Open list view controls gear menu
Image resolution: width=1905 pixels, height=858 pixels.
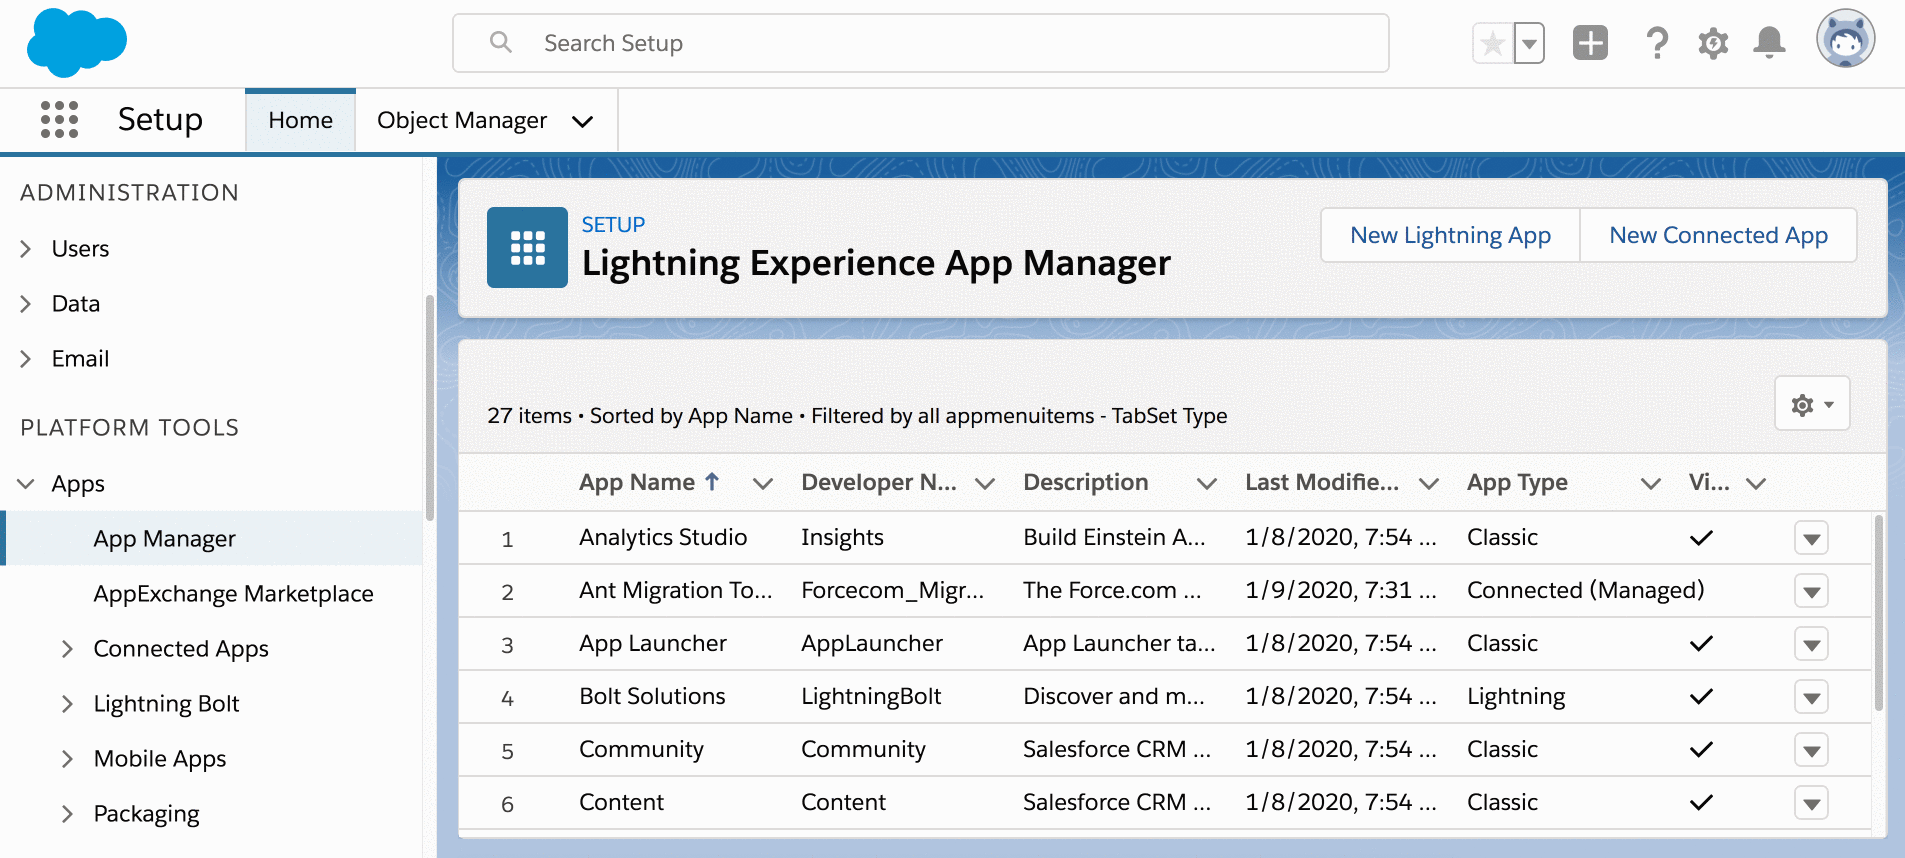pyautogui.click(x=1811, y=404)
